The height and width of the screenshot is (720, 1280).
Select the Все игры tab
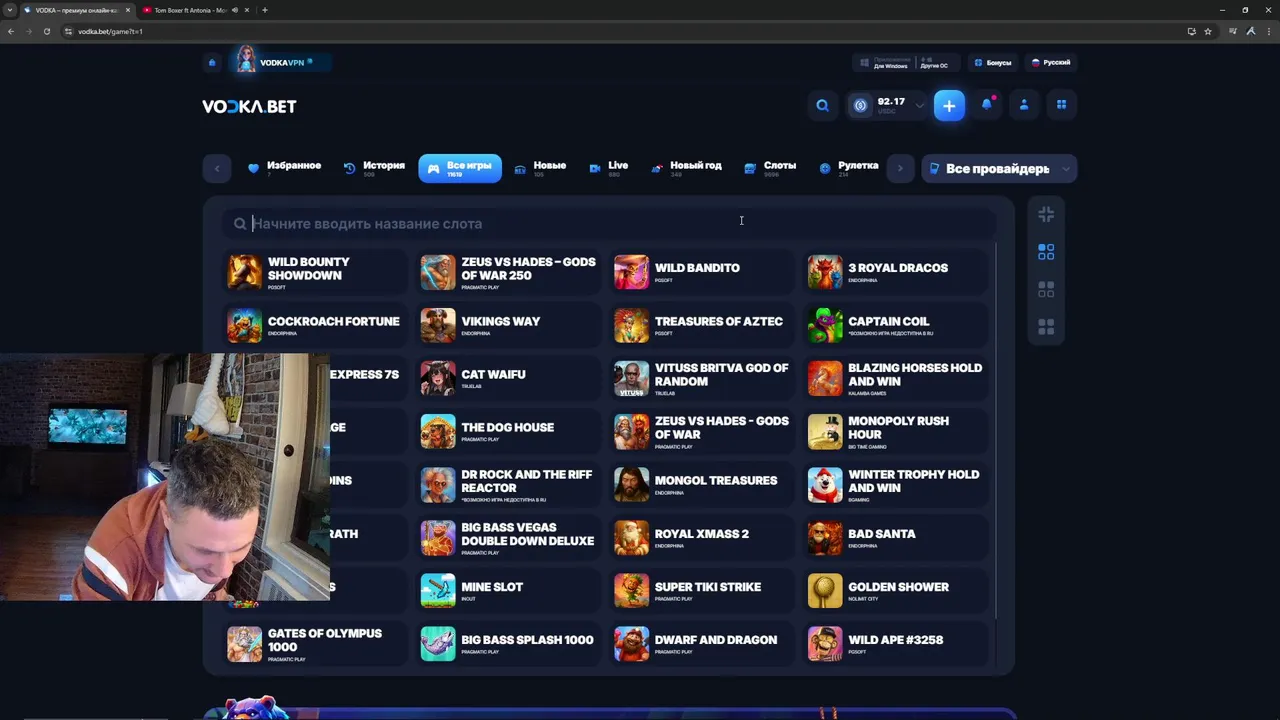(460, 168)
